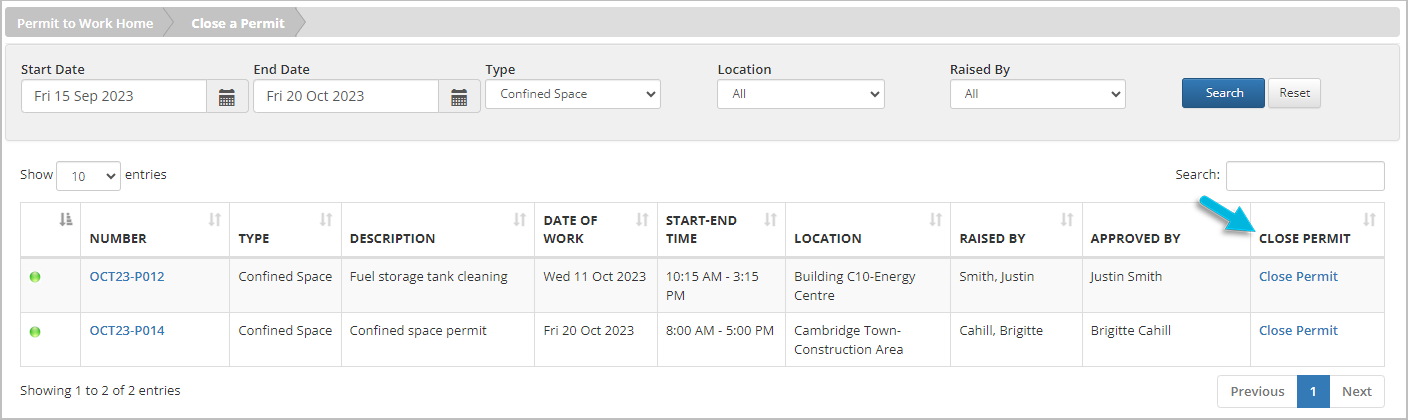
Task: Click green status dot for OCT23-P012
Action: point(36,277)
